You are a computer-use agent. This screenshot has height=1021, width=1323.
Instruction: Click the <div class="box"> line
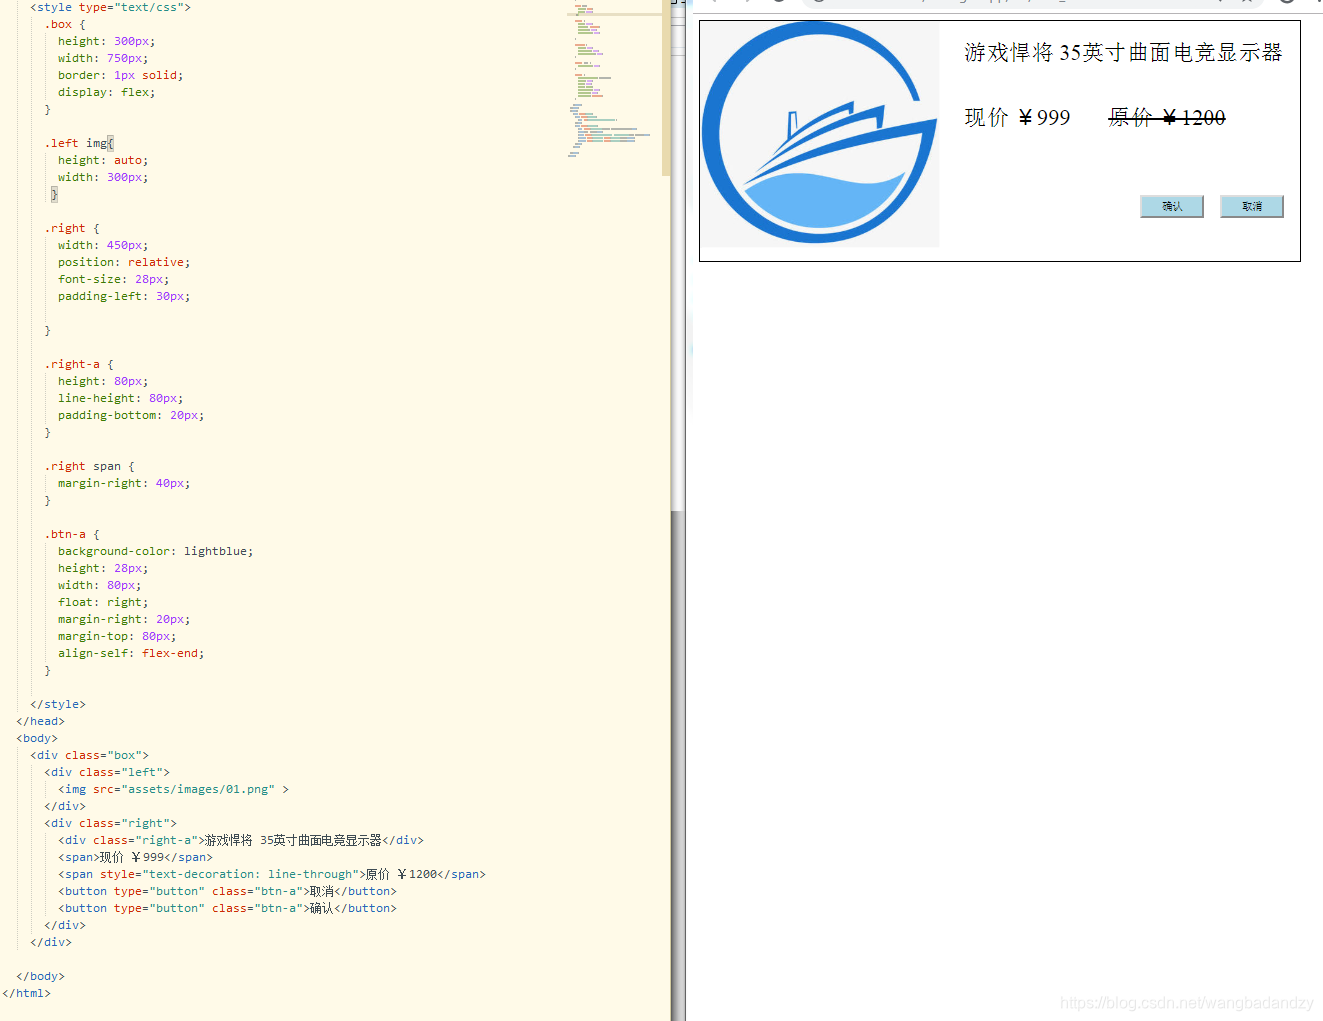coord(89,755)
